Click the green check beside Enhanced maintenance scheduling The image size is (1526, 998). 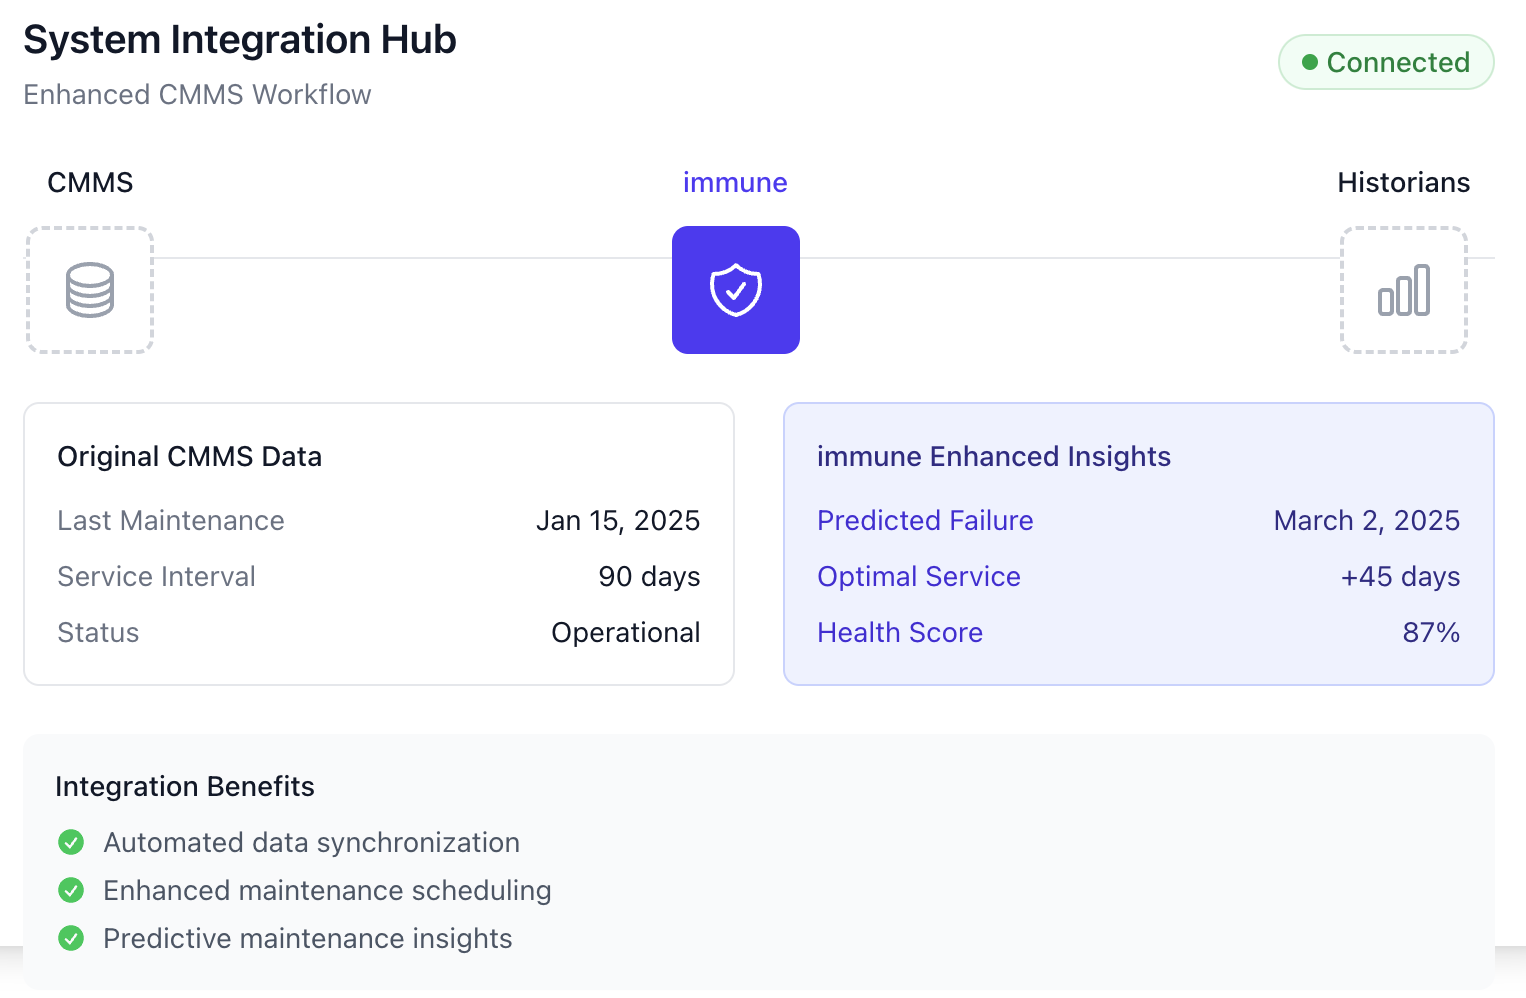(x=71, y=890)
